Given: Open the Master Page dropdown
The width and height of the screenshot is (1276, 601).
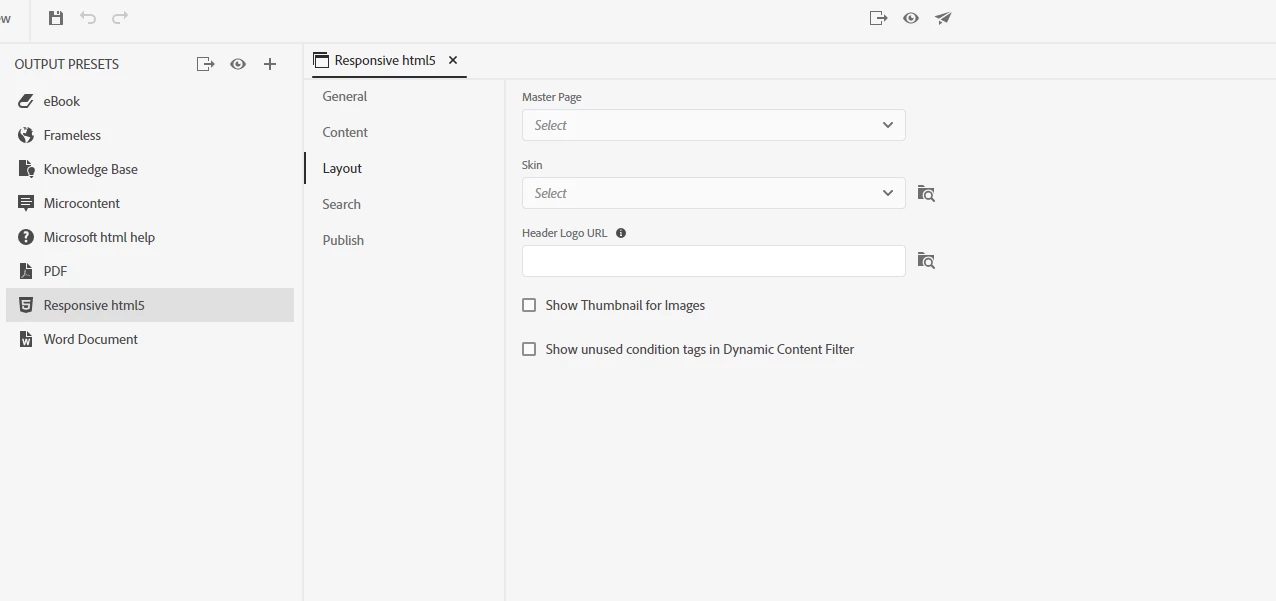Looking at the screenshot, I should point(713,125).
